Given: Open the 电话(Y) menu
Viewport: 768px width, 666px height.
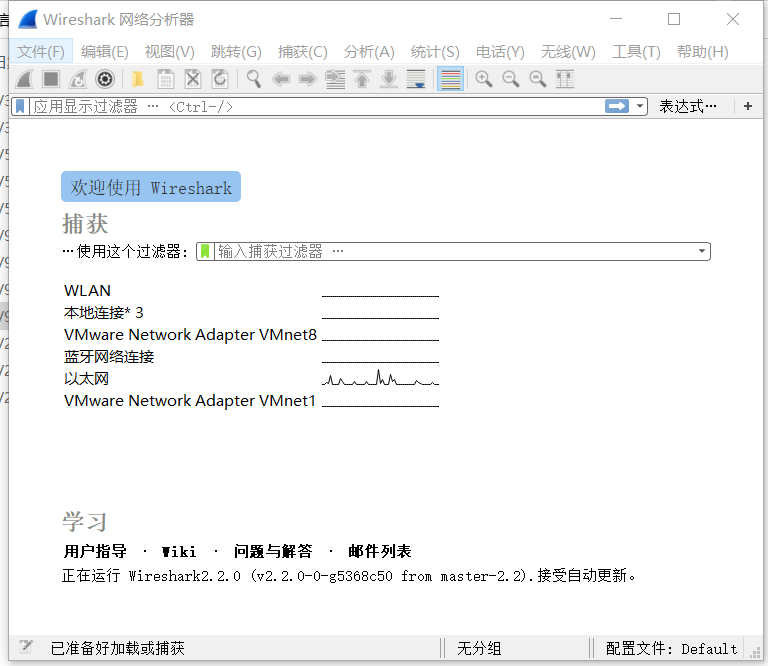Looking at the screenshot, I should (500, 51).
